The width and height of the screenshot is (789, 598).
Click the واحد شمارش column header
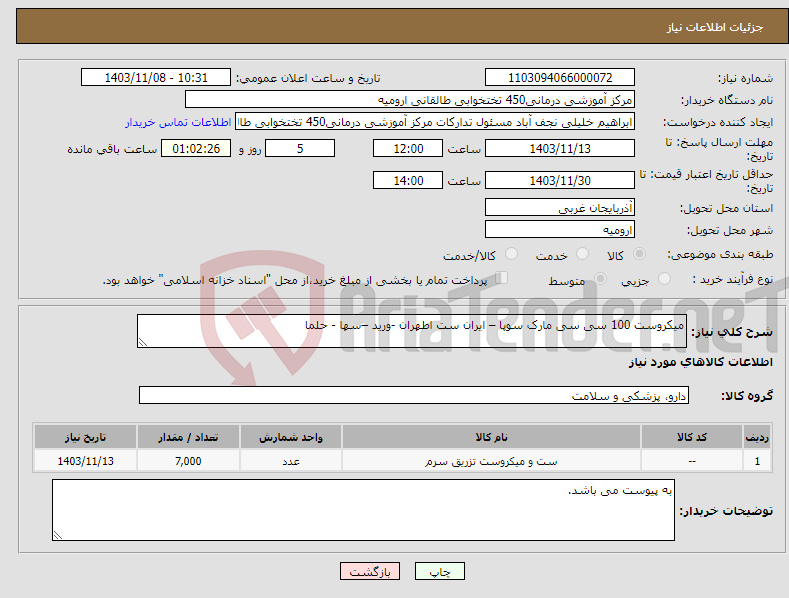(291, 437)
